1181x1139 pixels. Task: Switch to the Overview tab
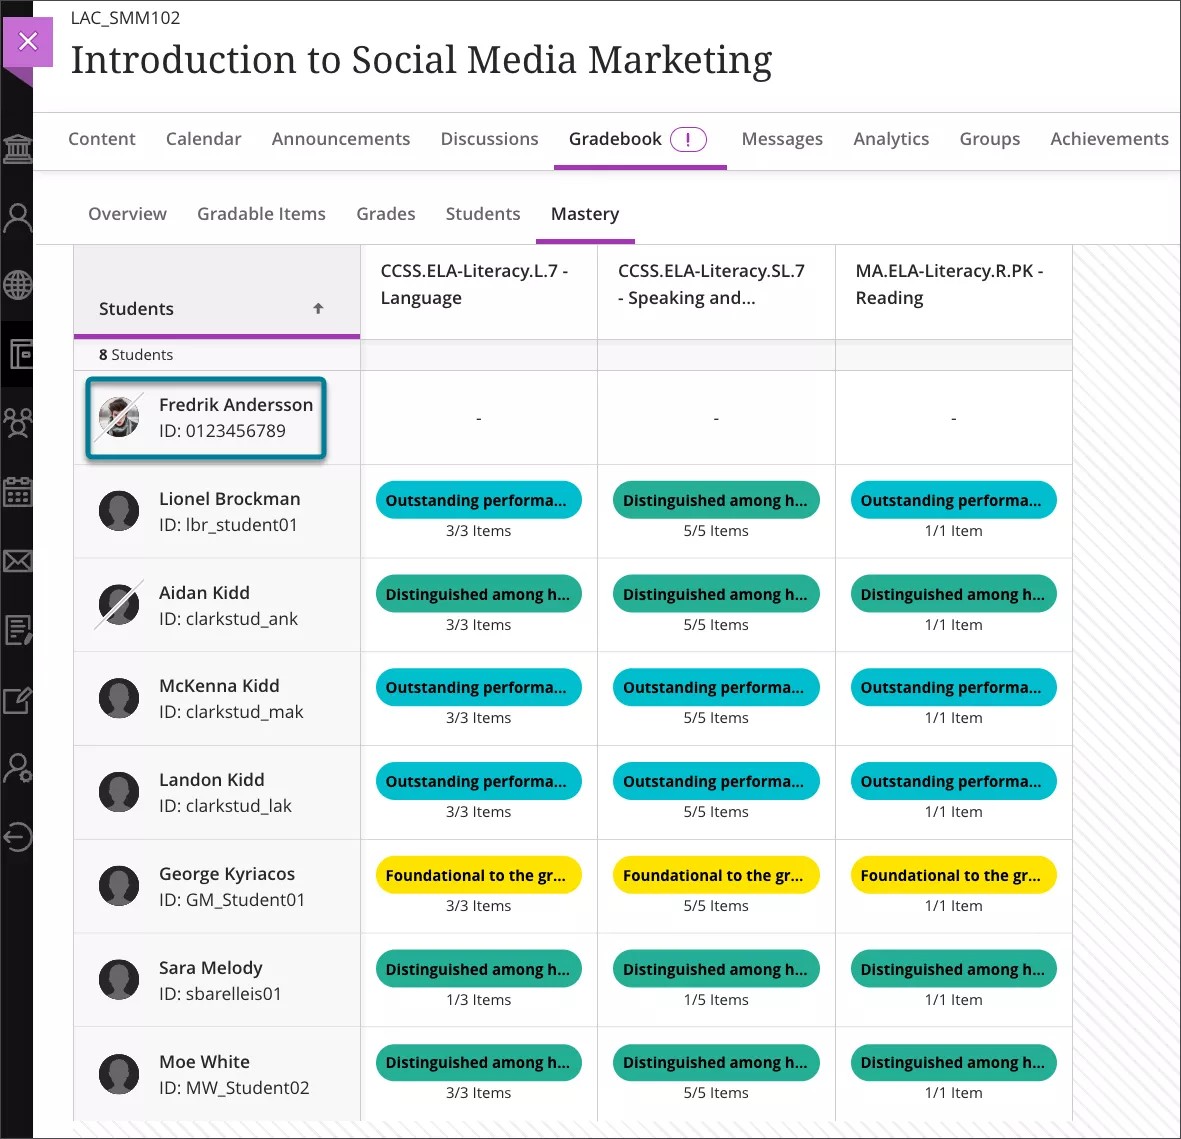[127, 213]
